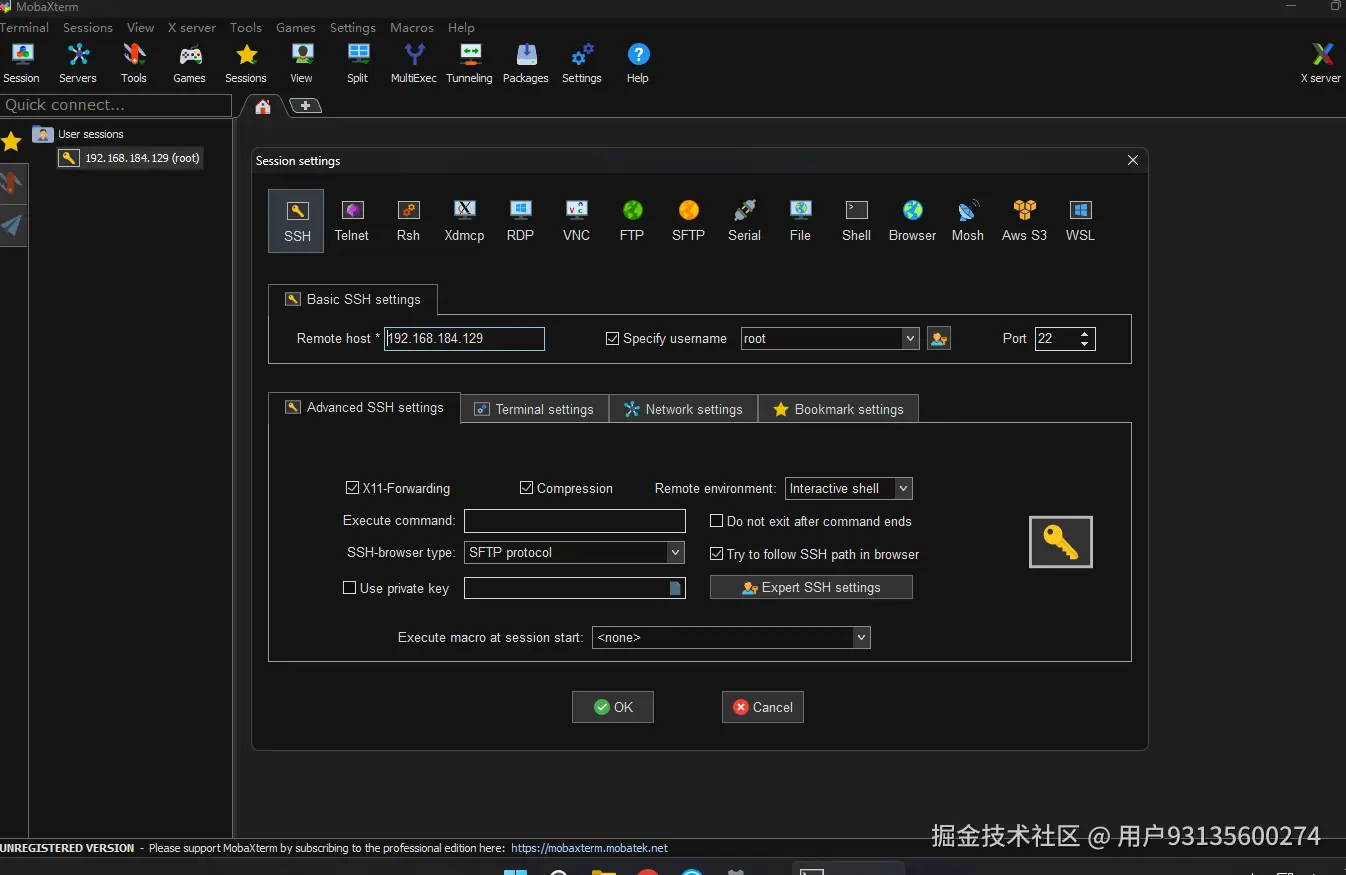The width and height of the screenshot is (1346, 875).
Task: Open Remote environment dropdown
Action: click(904, 488)
